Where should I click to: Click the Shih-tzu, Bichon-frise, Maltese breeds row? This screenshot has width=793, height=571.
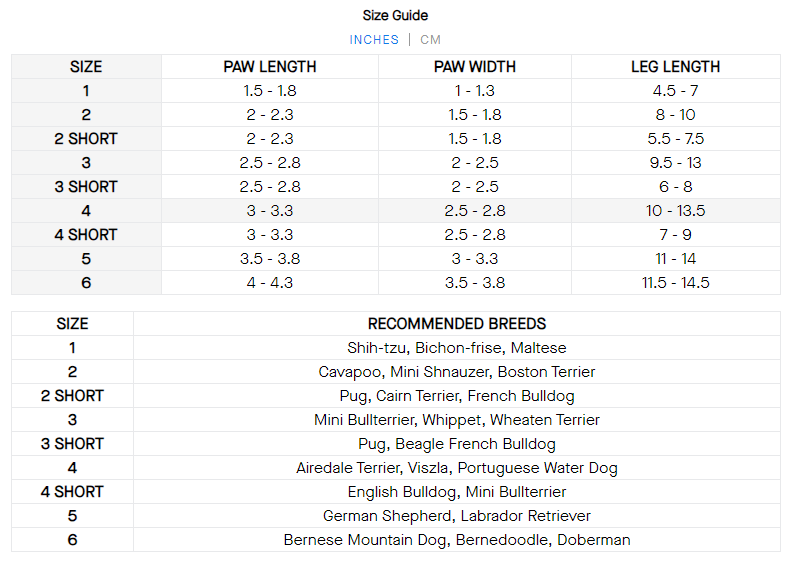[457, 348]
